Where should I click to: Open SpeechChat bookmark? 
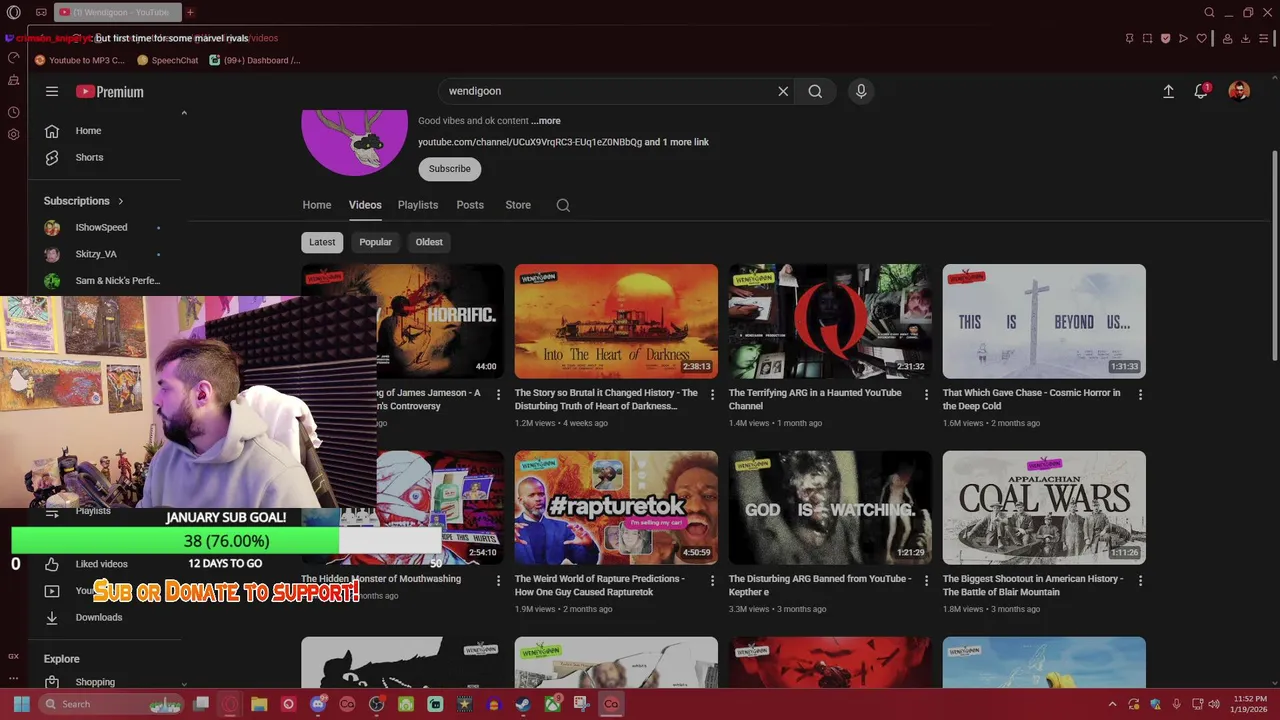point(168,60)
